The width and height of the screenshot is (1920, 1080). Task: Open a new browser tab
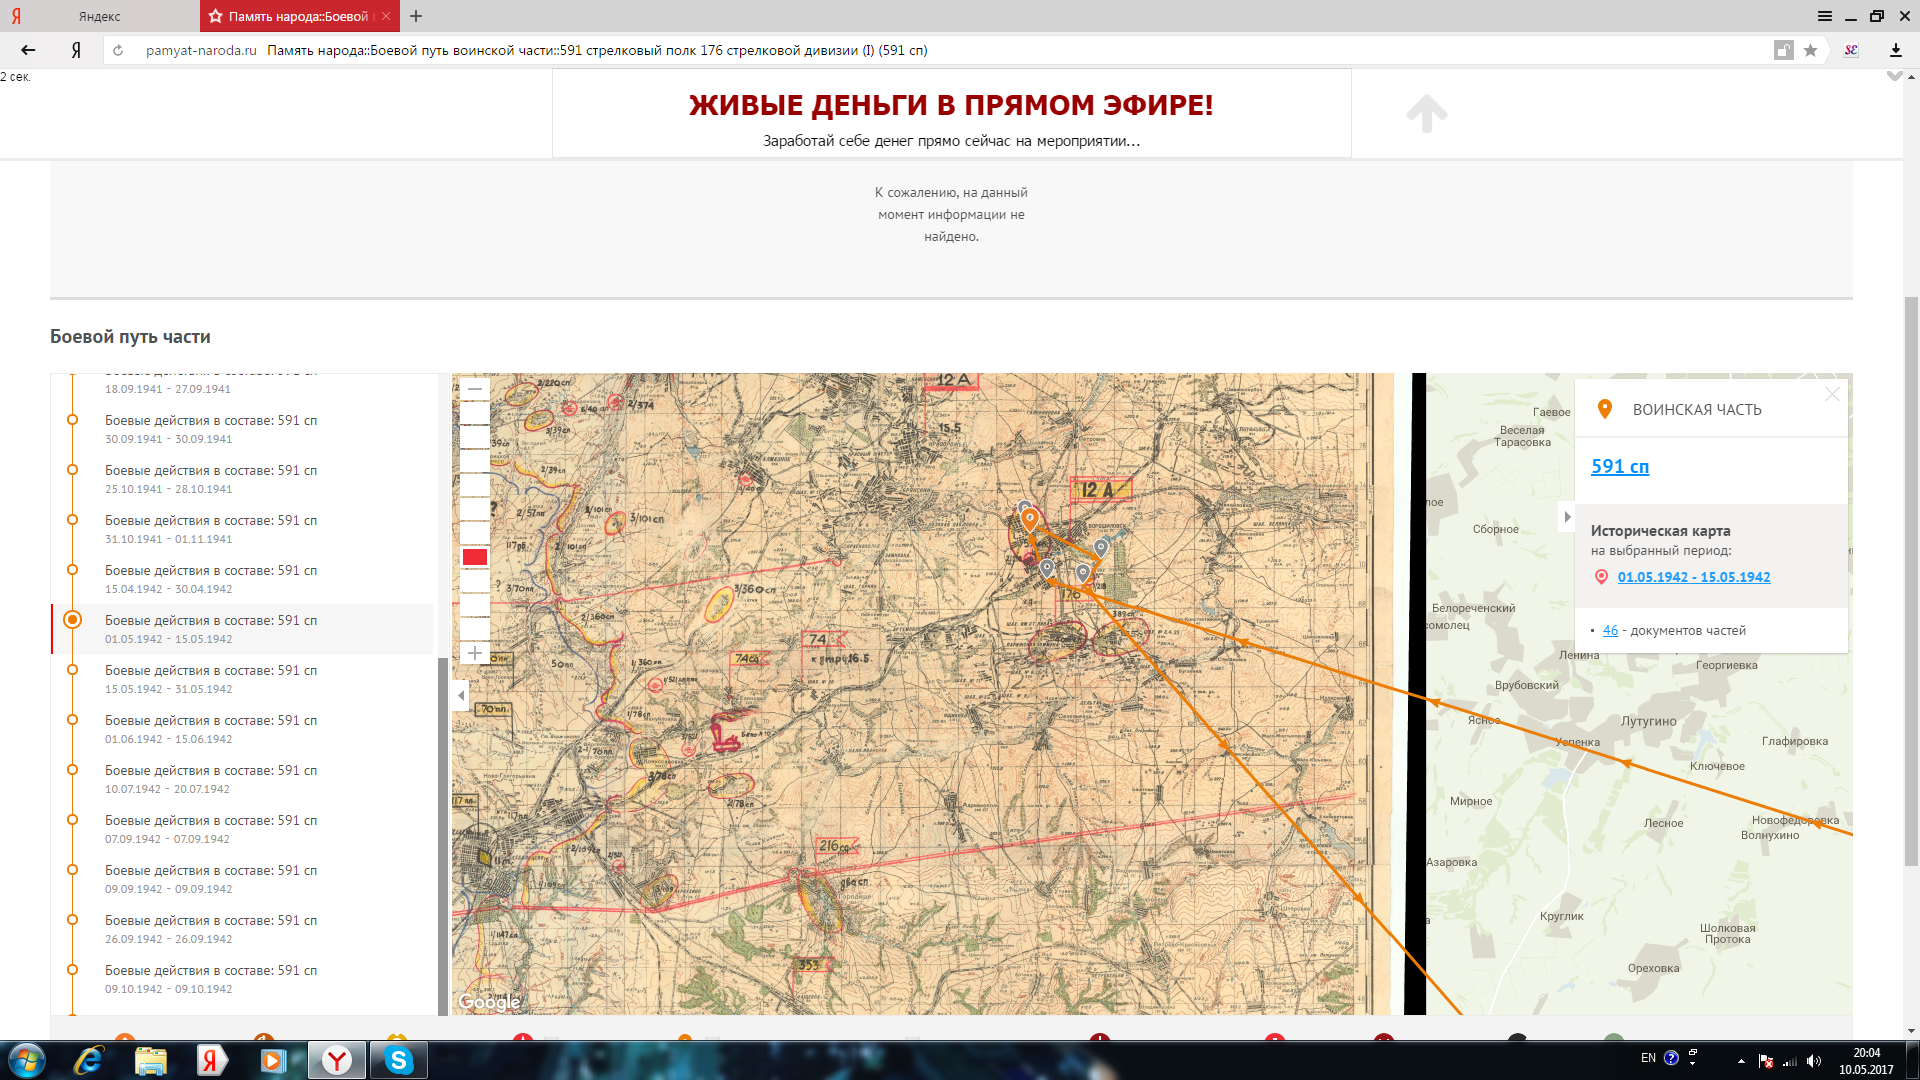[x=416, y=16]
